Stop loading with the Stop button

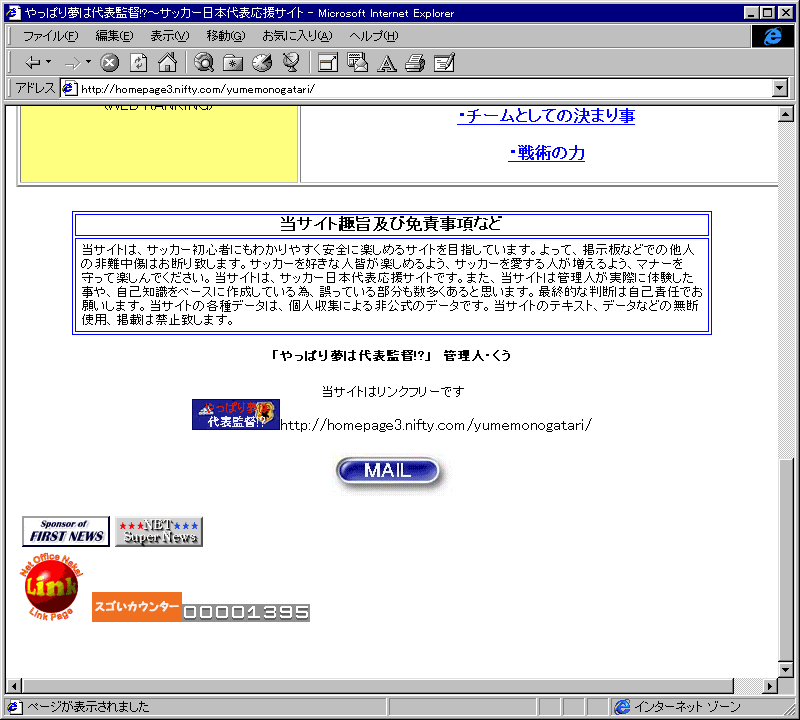click(109, 63)
